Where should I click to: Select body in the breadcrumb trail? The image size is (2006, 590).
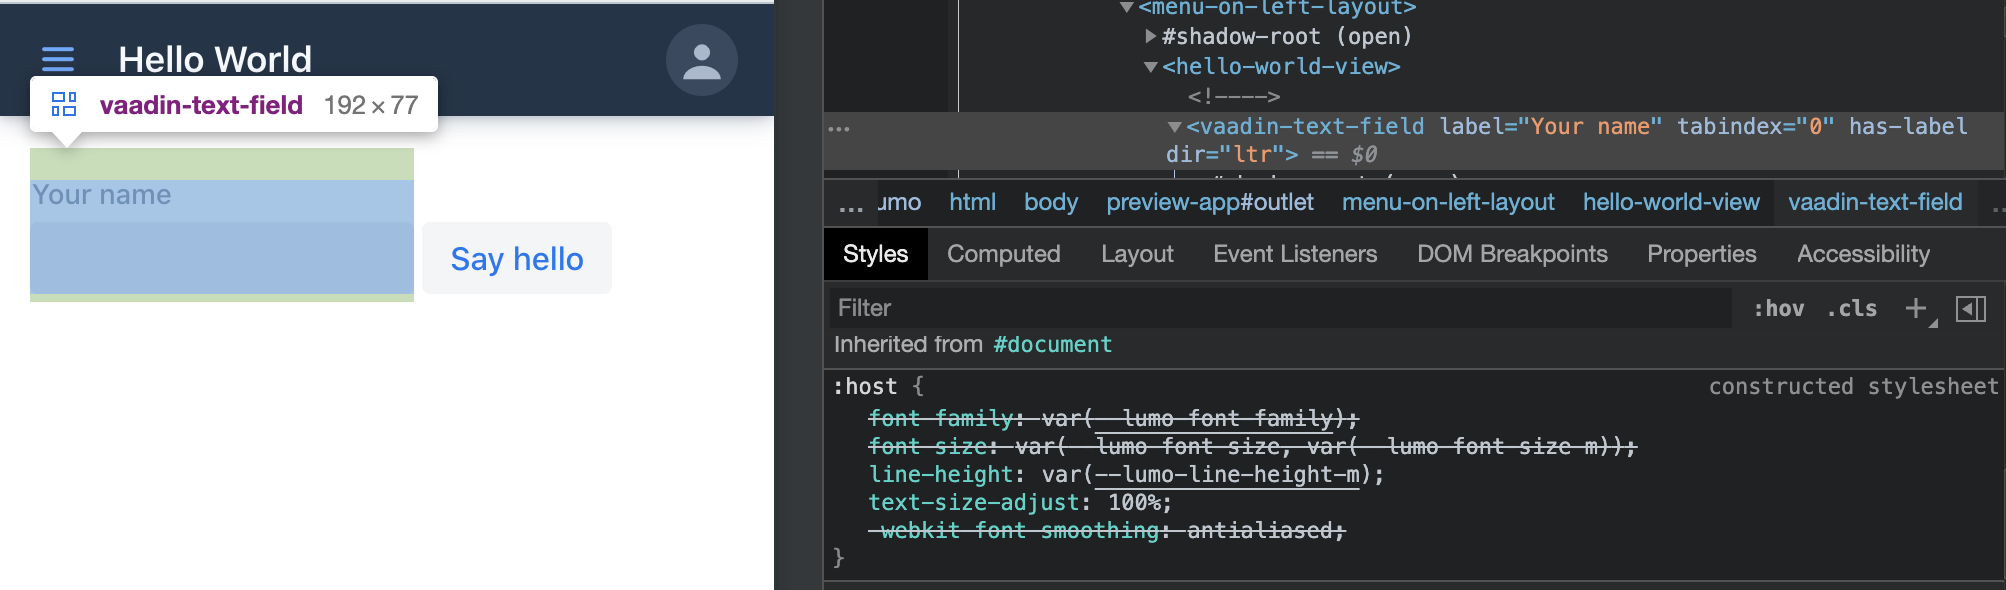point(1051,202)
